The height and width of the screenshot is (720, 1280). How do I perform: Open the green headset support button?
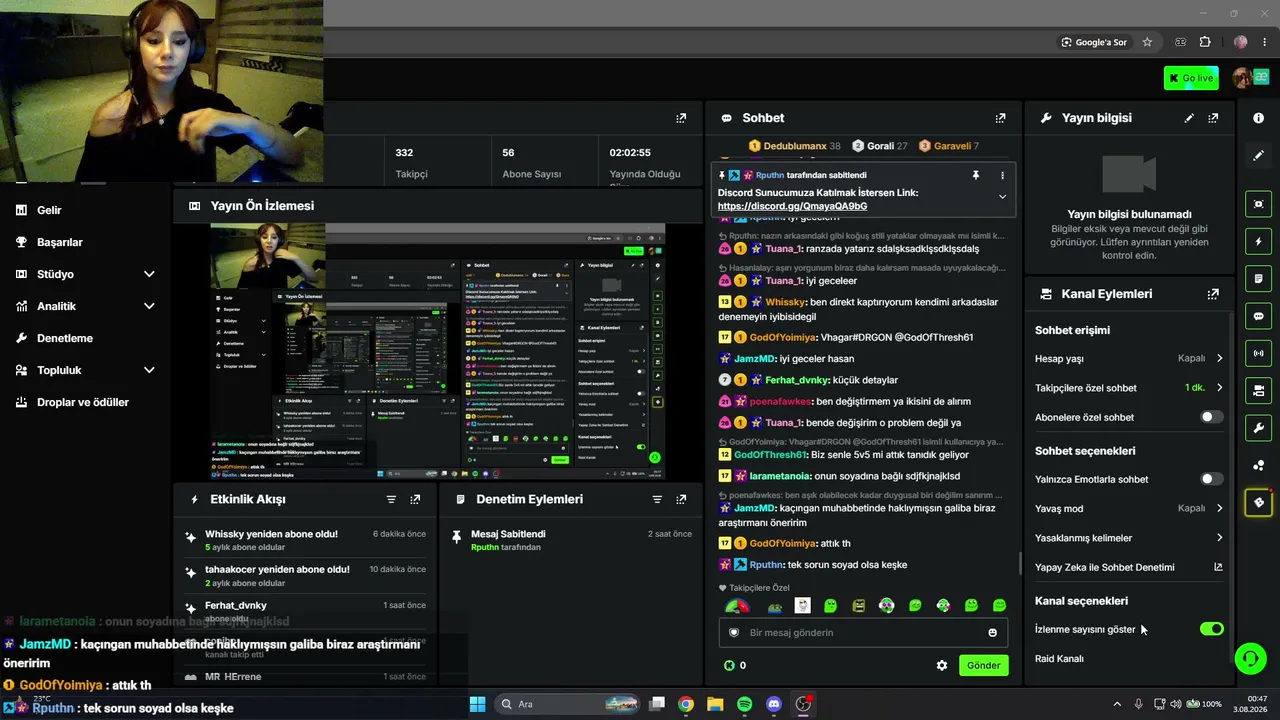point(1250,658)
